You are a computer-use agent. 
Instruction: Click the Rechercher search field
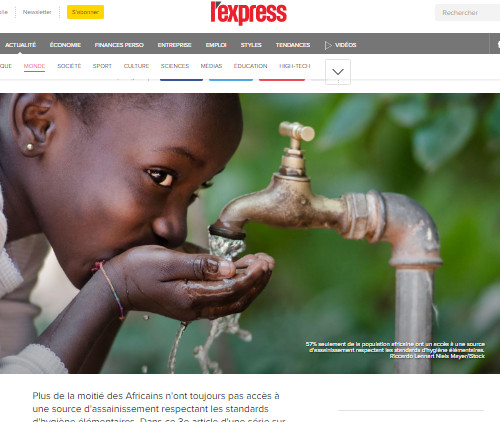(467, 13)
